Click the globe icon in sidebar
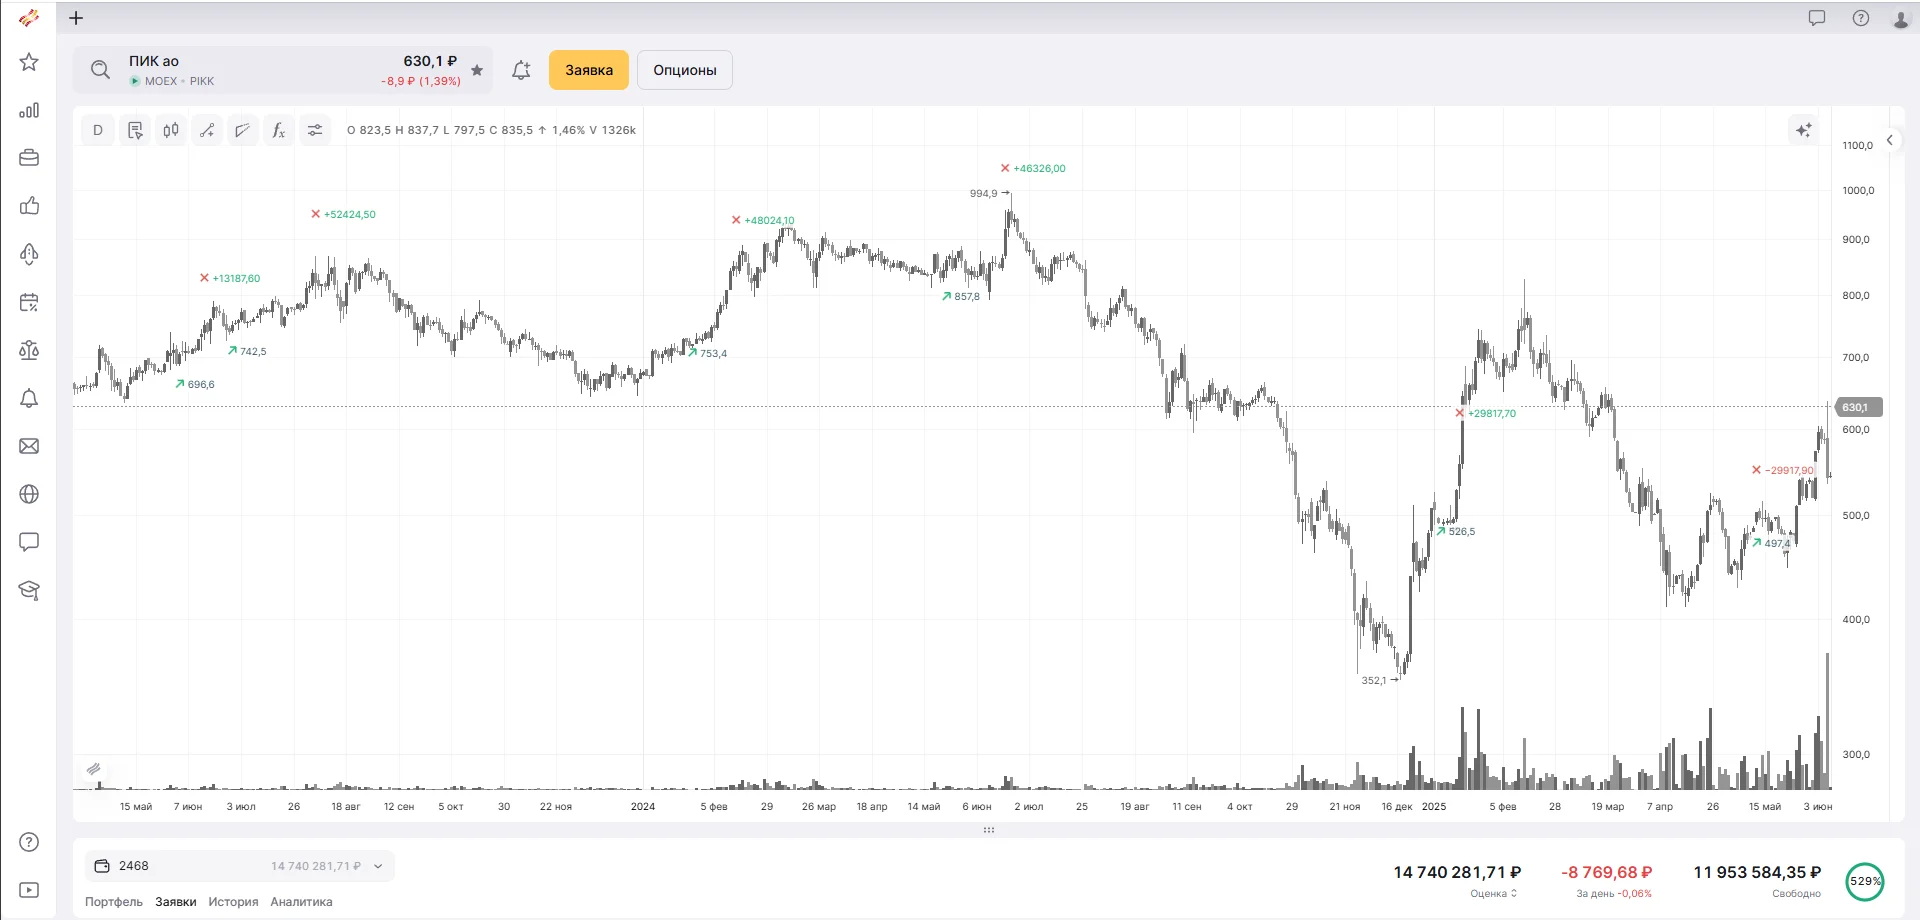 pyautogui.click(x=29, y=494)
